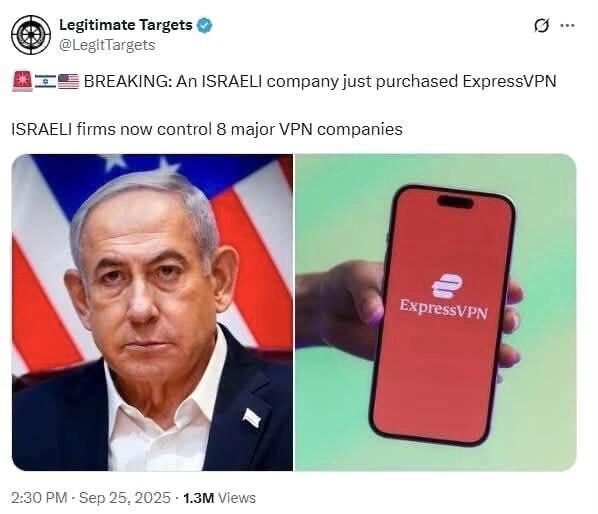Screen dimensions: 598x514
Task: Open the Legitimate Targets display name
Action: click(x=126, y=25)
